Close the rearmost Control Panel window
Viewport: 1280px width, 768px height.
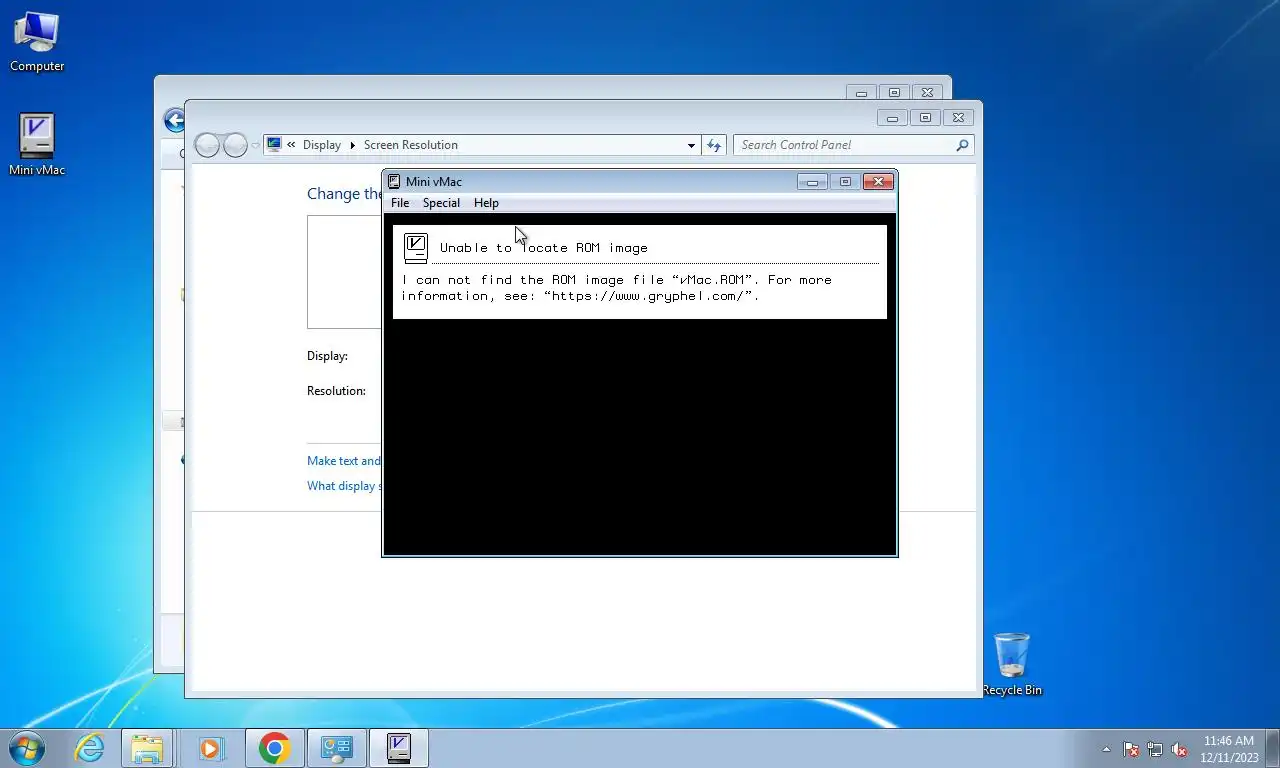pyautogui.click(x=927, y=92)
